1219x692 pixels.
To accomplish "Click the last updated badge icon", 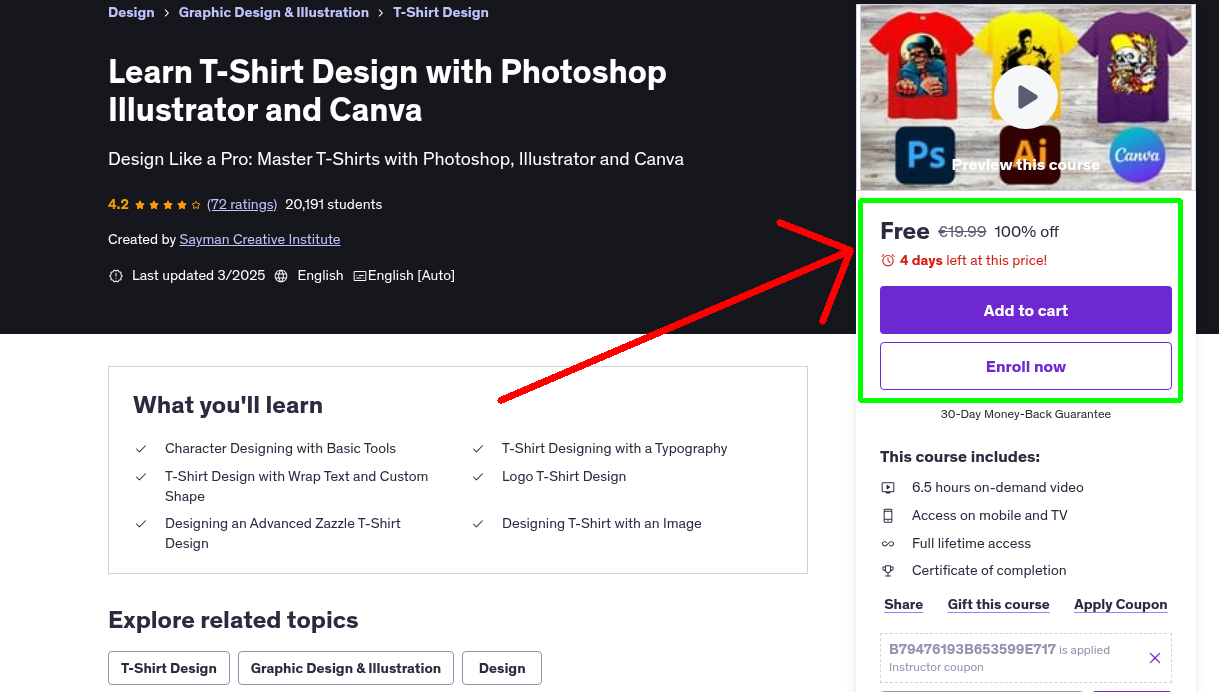I will pyautogui.click(x=116, y=276).
